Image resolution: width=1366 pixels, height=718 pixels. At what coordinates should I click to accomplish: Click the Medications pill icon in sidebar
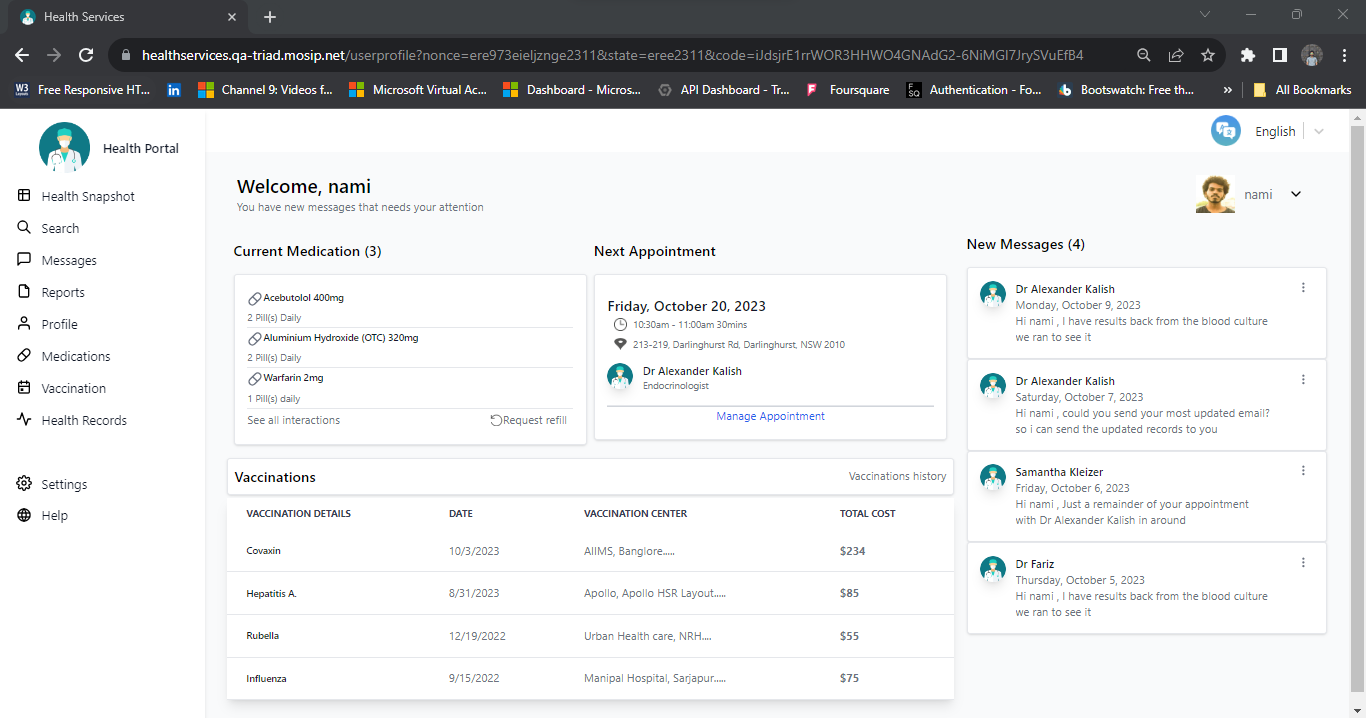24,356
